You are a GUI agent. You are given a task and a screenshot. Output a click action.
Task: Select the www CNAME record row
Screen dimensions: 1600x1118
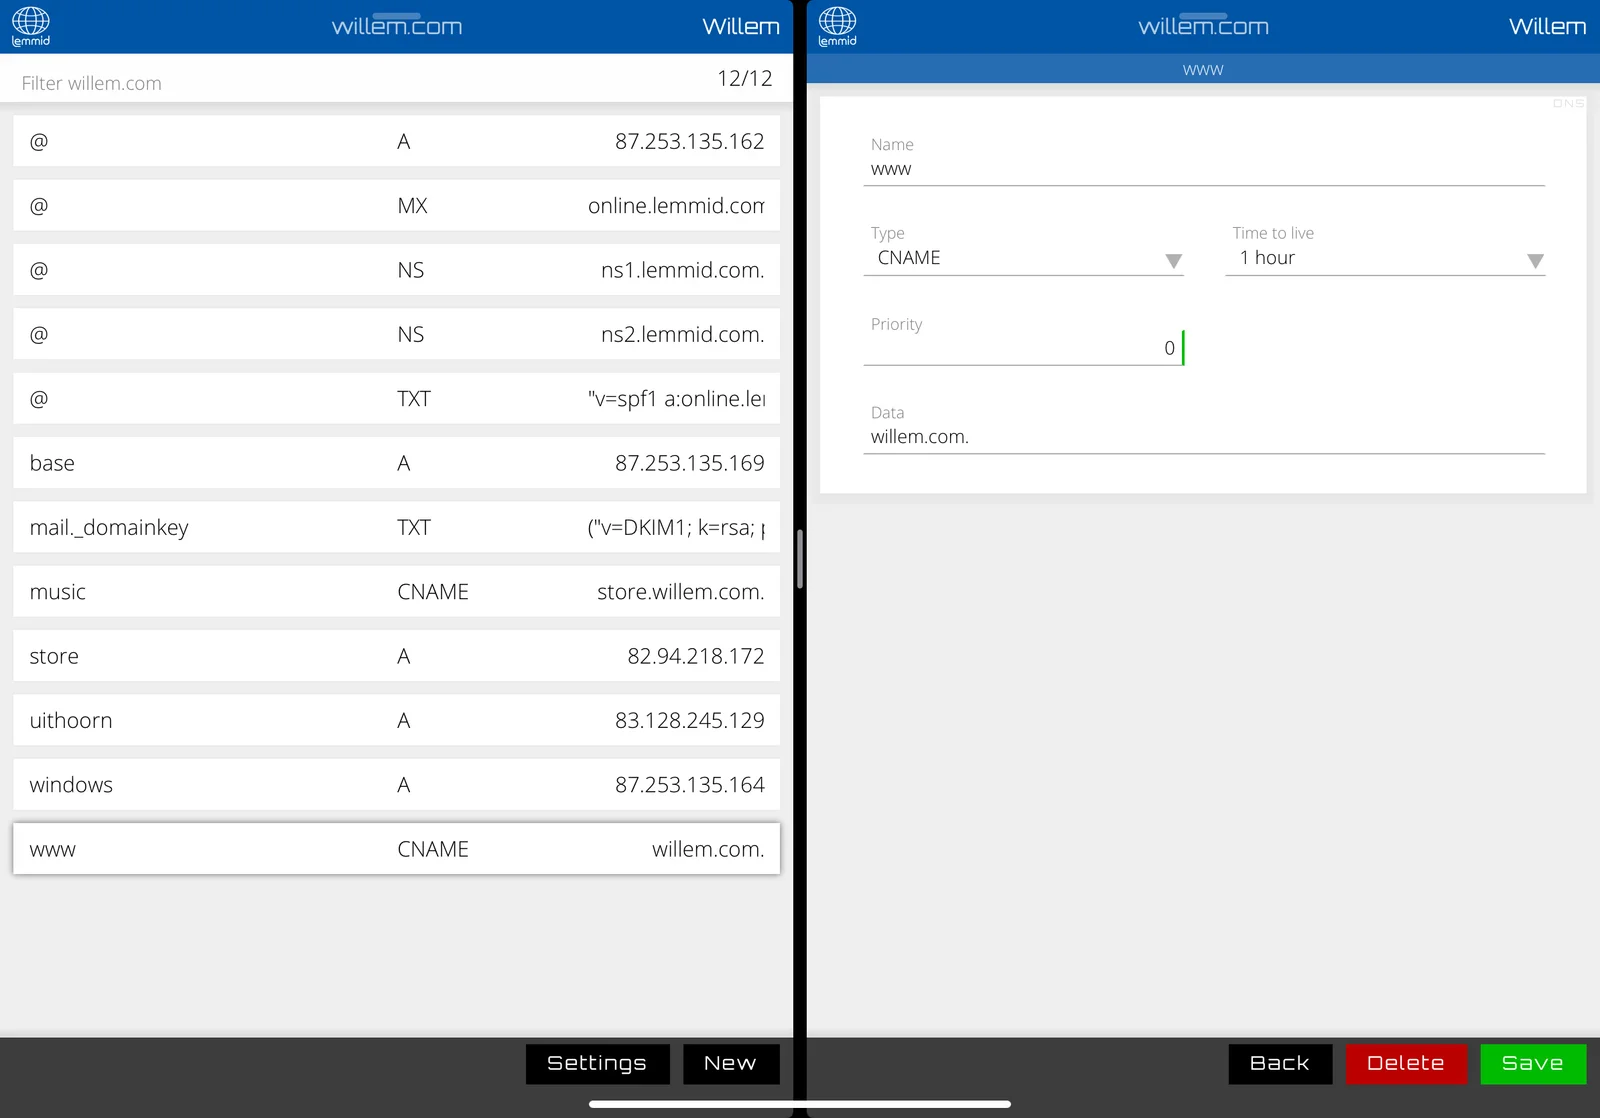point(396,849)
